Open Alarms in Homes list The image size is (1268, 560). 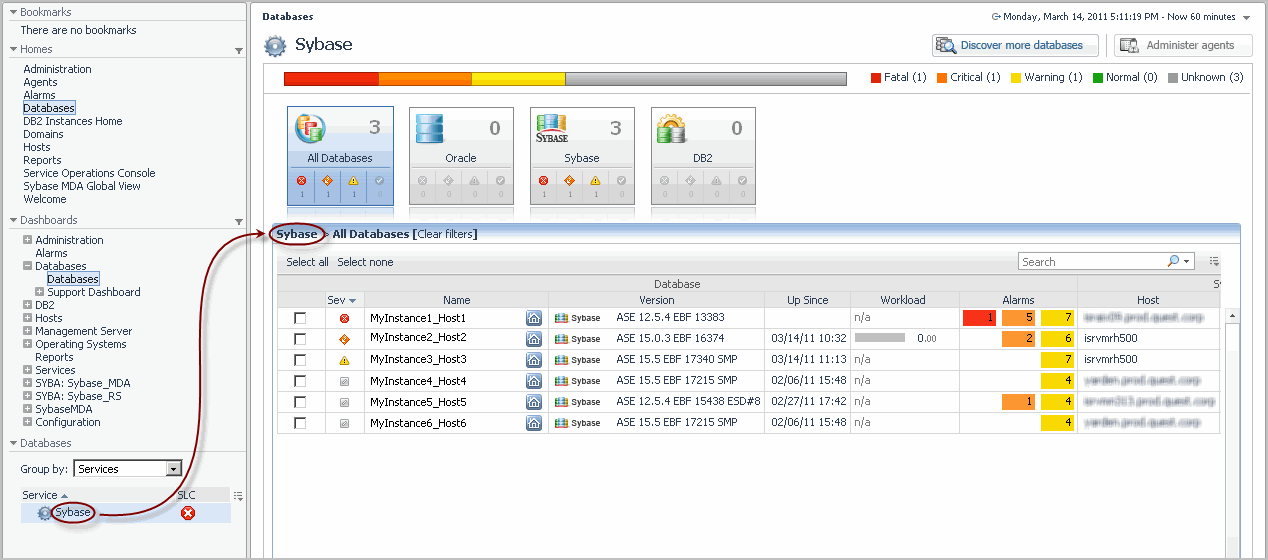tap(40, 95)
